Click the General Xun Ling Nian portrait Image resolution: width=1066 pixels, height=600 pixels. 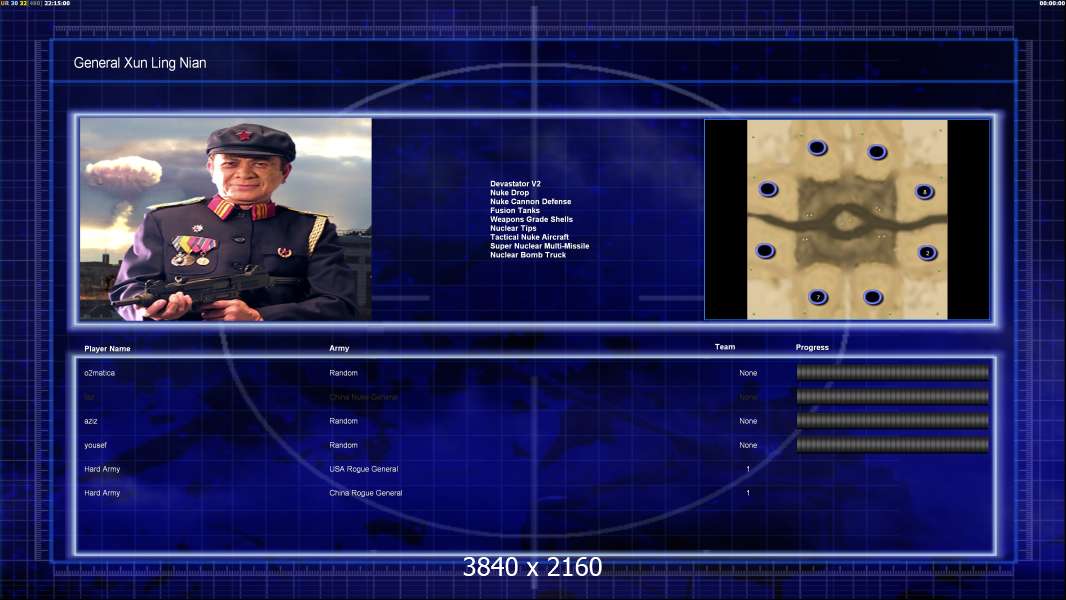(x=226, y=219)
